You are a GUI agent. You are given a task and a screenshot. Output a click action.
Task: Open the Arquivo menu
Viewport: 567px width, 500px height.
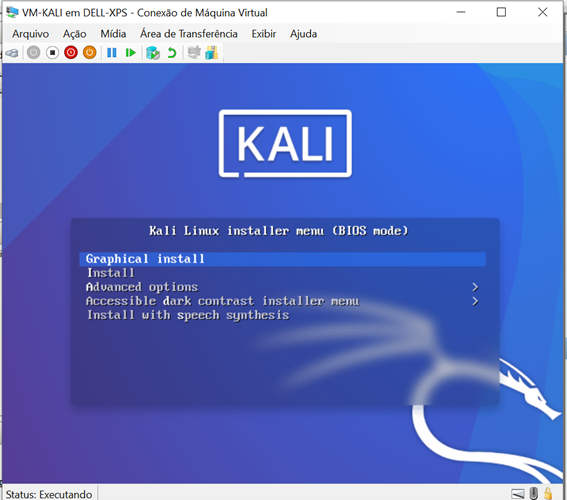[x=31, y=34]
